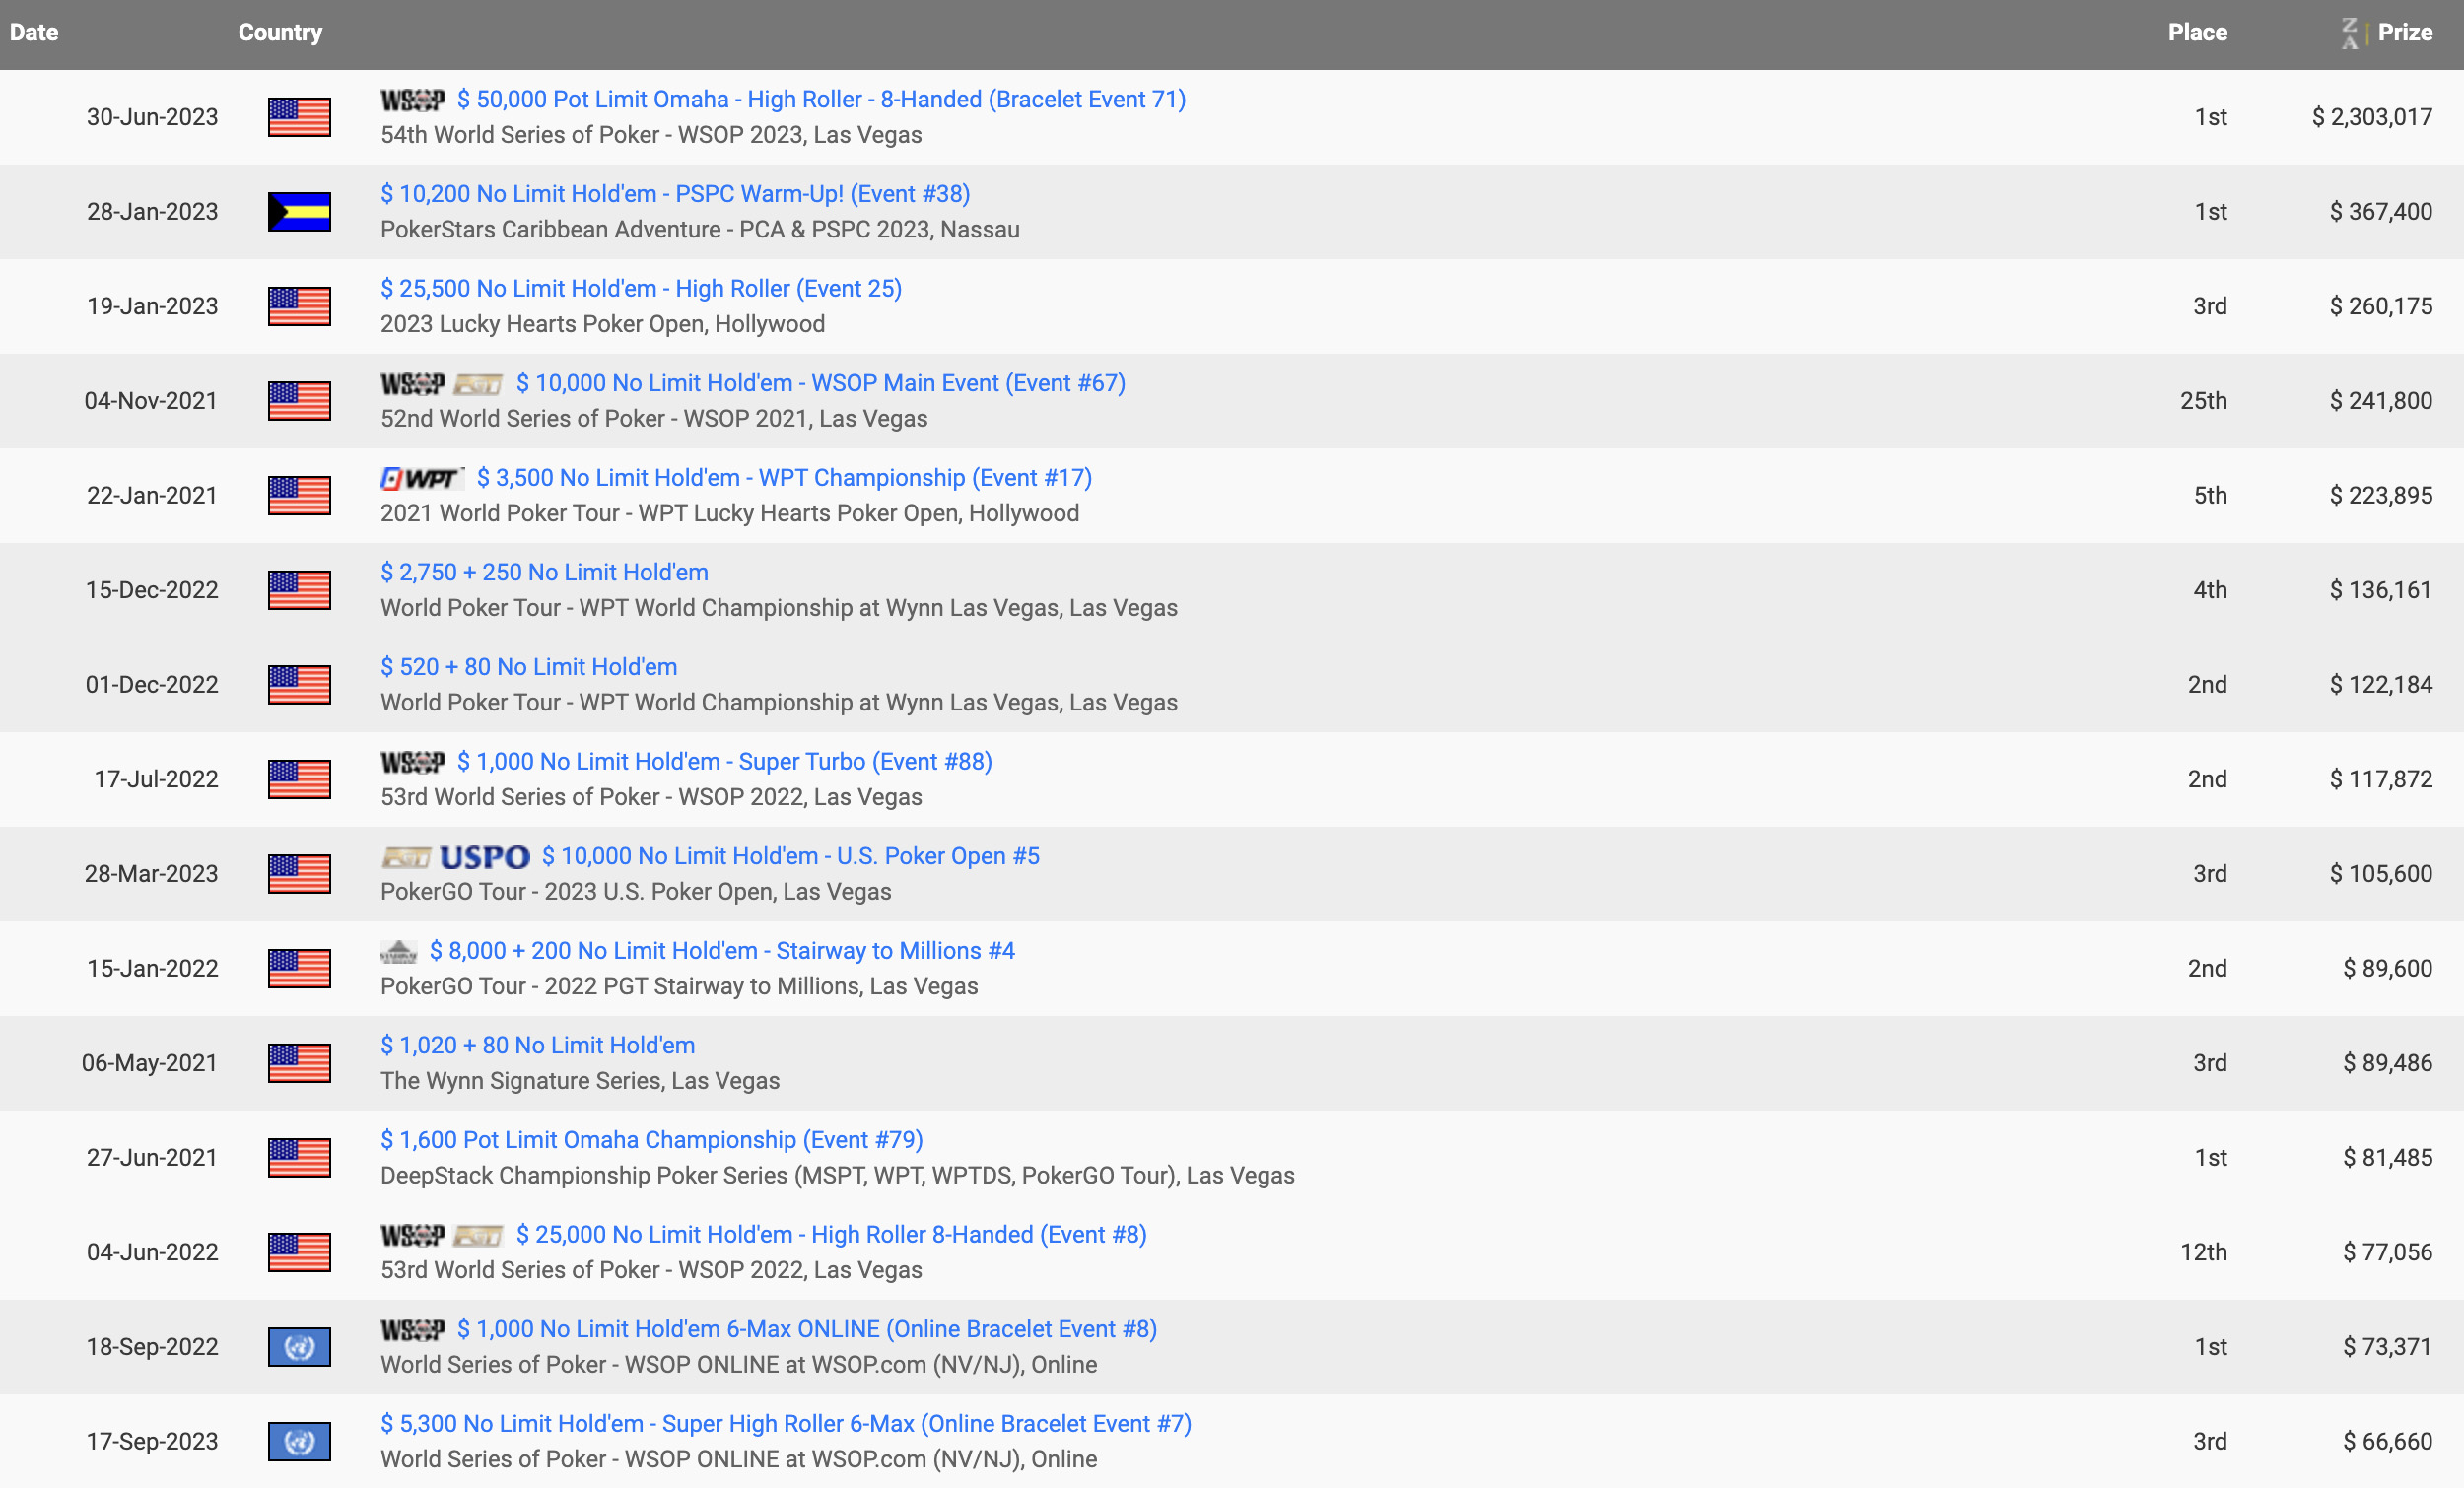Click the USPO logo icon
This screenshot has height=1488, width=2464.
(x=484, y=857)
